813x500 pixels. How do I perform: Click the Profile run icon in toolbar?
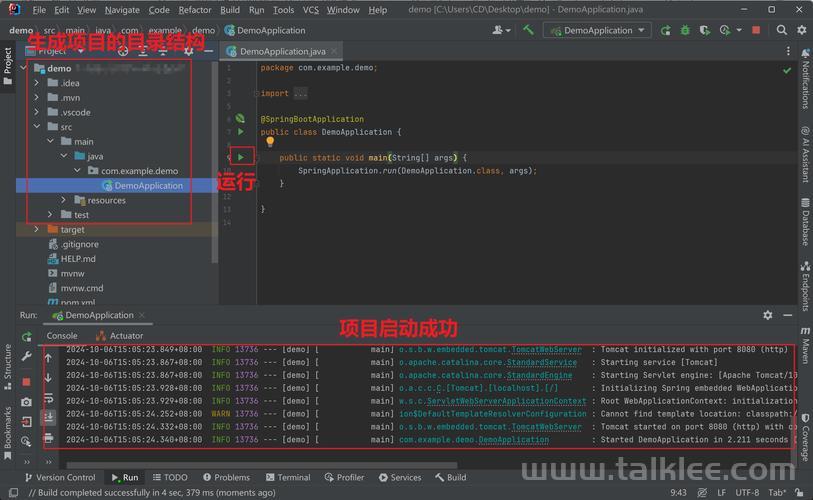(x=724, y=31)
